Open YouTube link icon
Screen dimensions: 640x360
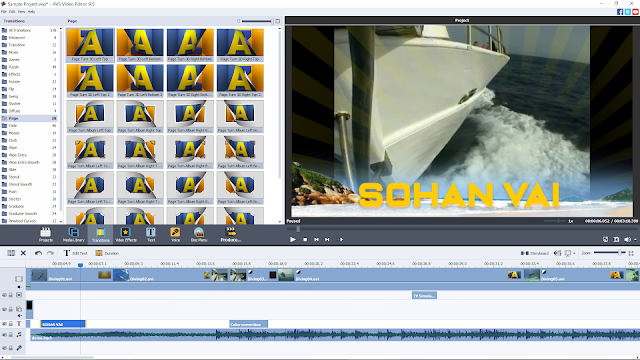point(636,12)
